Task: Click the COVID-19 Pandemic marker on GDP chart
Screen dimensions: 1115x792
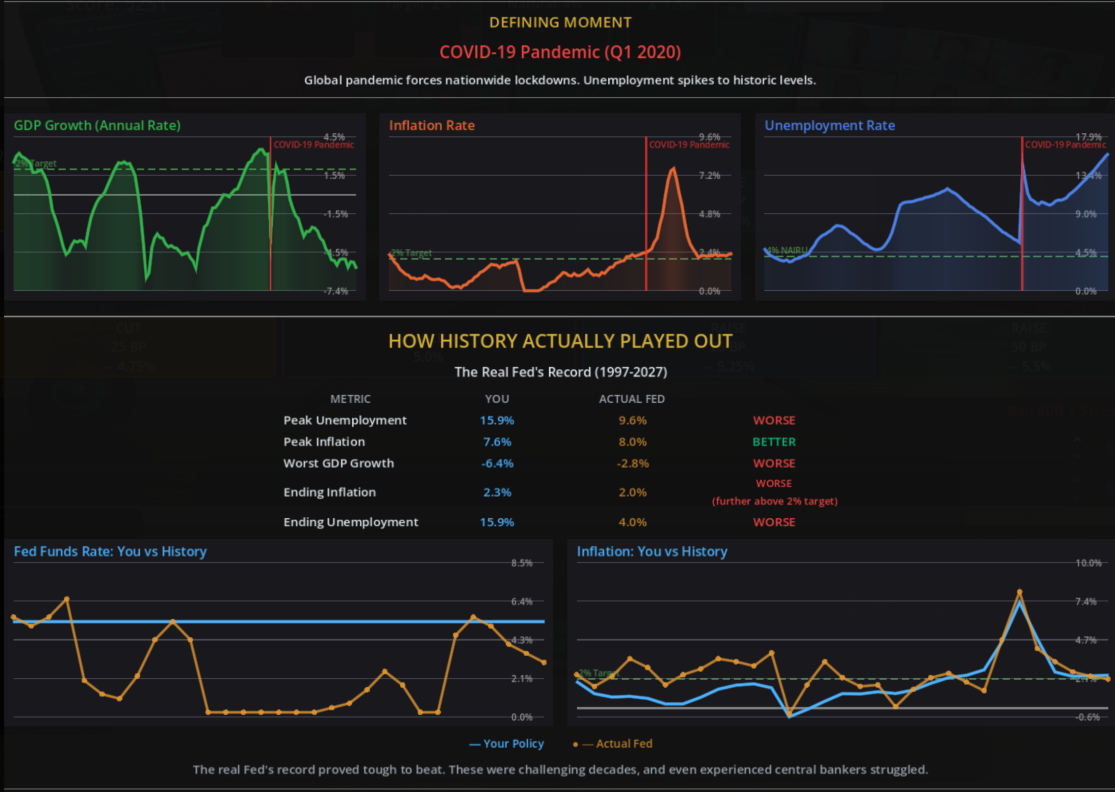Action: [313, 145]
